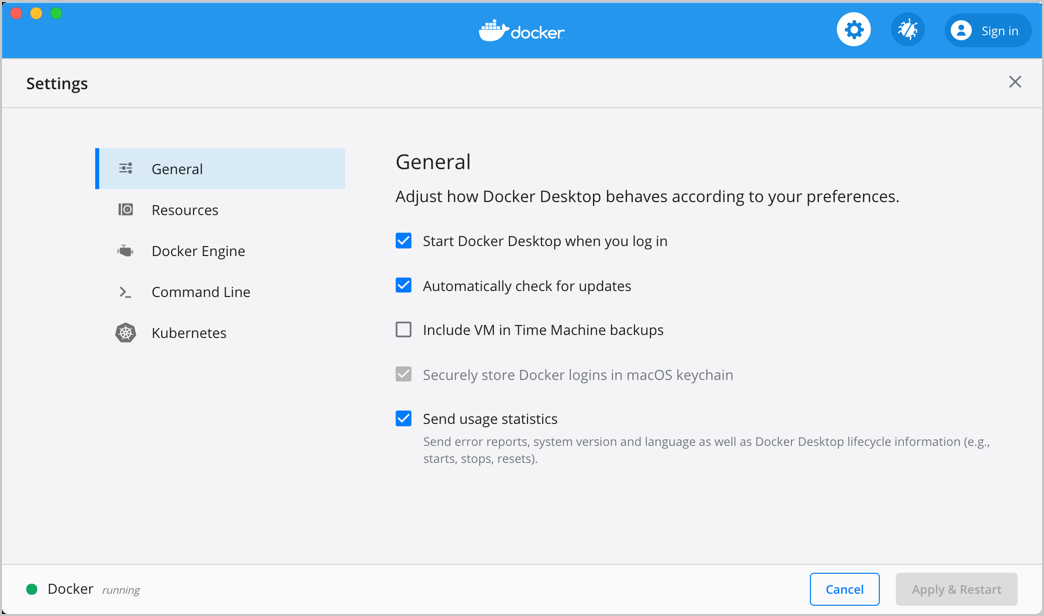Uncheck Automatically check for updates
The height and width of the screenshot is (616, 1044).
pos(404,286)
